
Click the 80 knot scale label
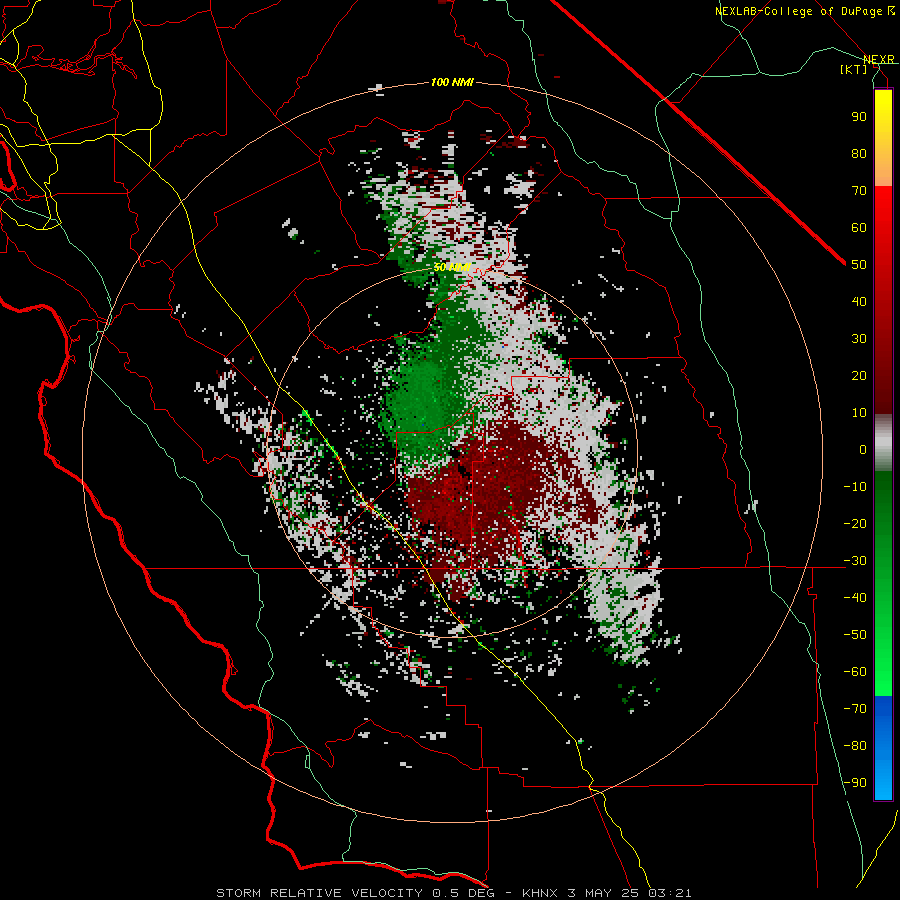coord(859,153)
